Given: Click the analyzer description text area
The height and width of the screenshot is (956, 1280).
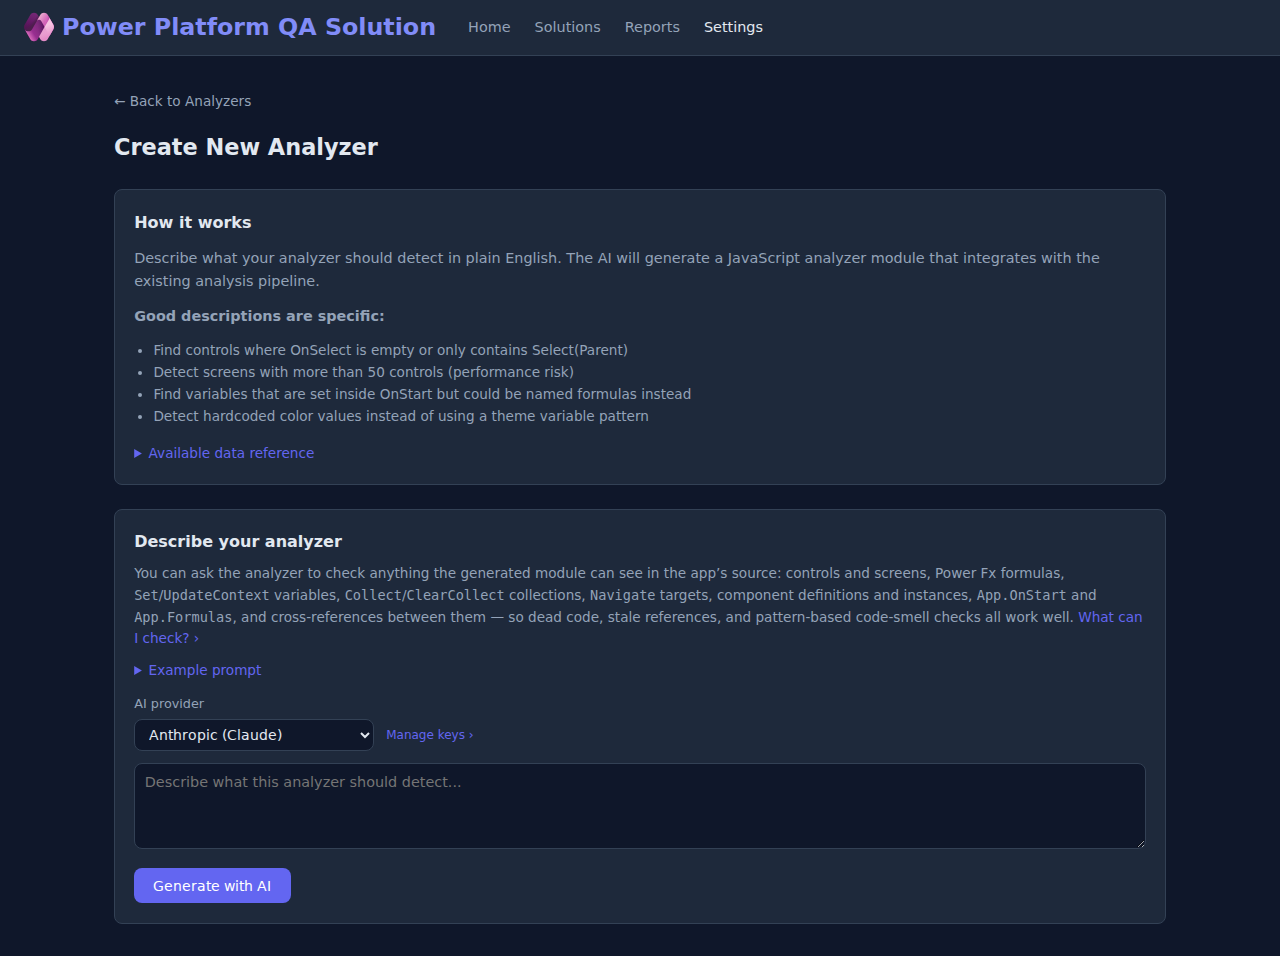Looking at the screenshot, I should click(640, 805).
